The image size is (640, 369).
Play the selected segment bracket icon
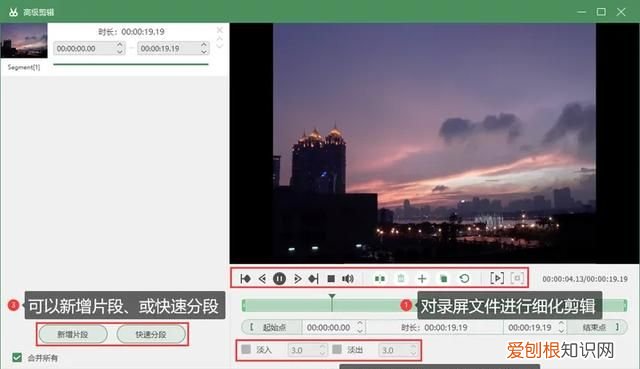click(497, 278)
